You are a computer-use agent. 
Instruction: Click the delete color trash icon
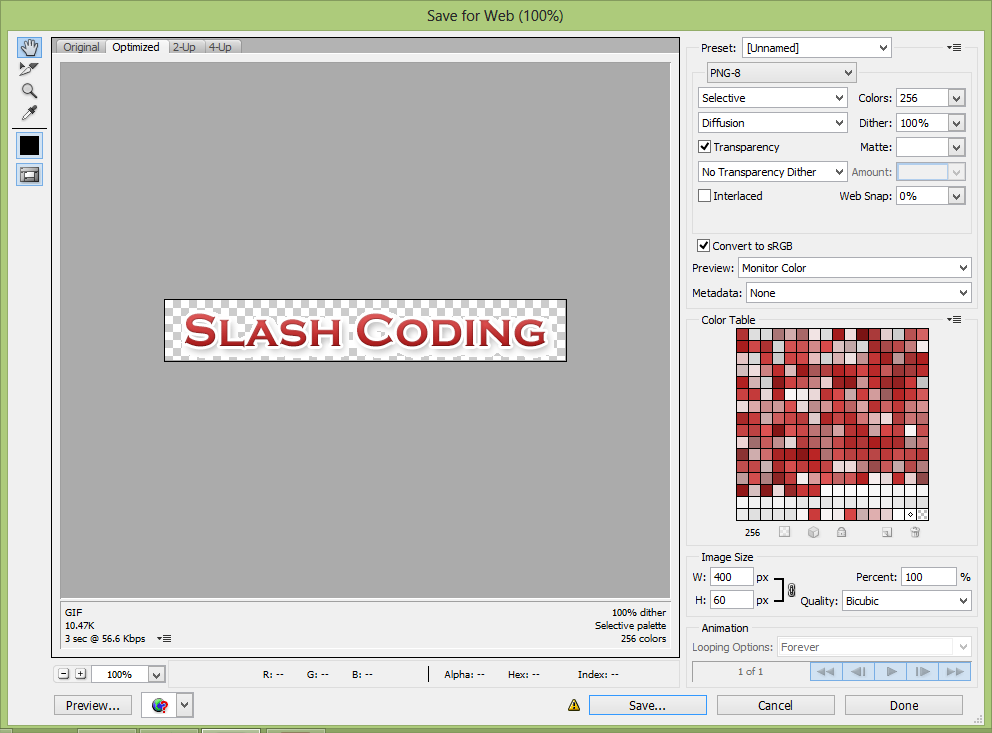915,532
